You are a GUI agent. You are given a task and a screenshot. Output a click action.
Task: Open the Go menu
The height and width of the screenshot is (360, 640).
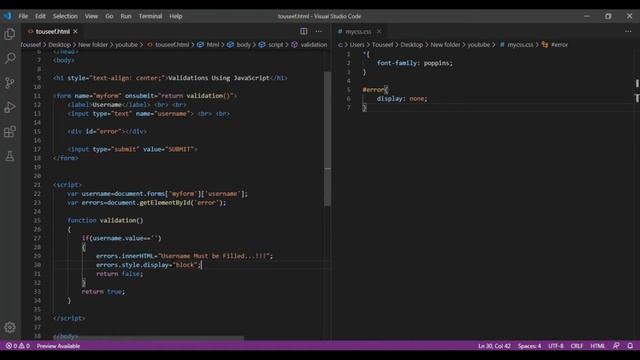tap(109, 16)
